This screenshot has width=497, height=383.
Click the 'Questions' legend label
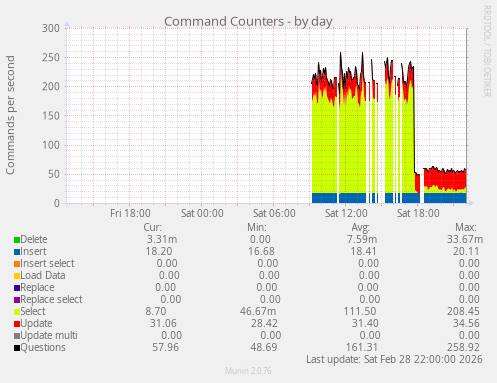pyautogui.click(x=43, y=347)
